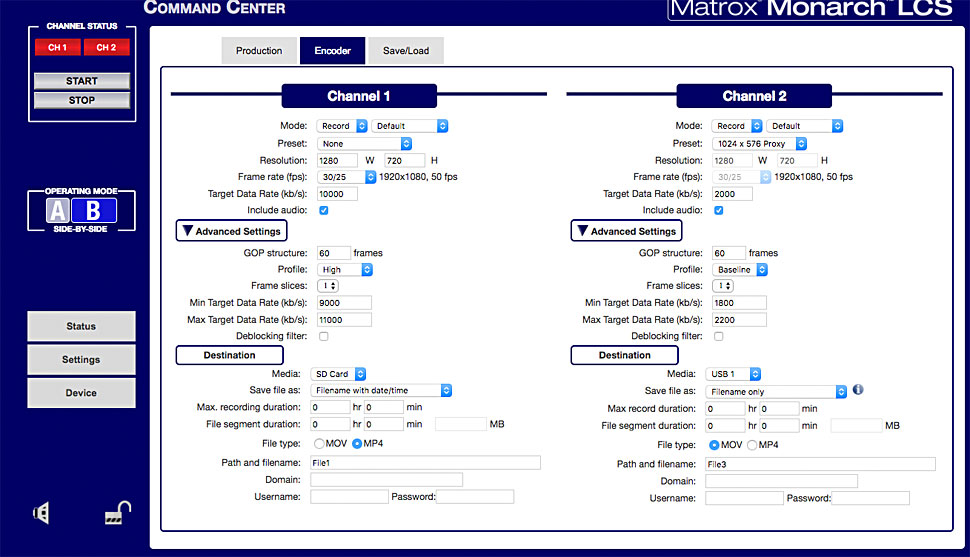Screen dimensions: 970x557
Task: Click Channel 1 Destination header
Action: coord(230,355)
